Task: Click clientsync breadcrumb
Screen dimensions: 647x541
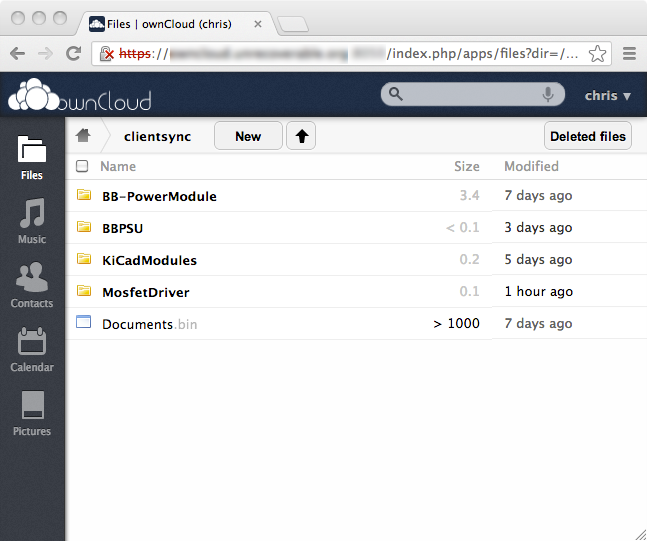Action: pyautogui.click(x=157, y=136)
